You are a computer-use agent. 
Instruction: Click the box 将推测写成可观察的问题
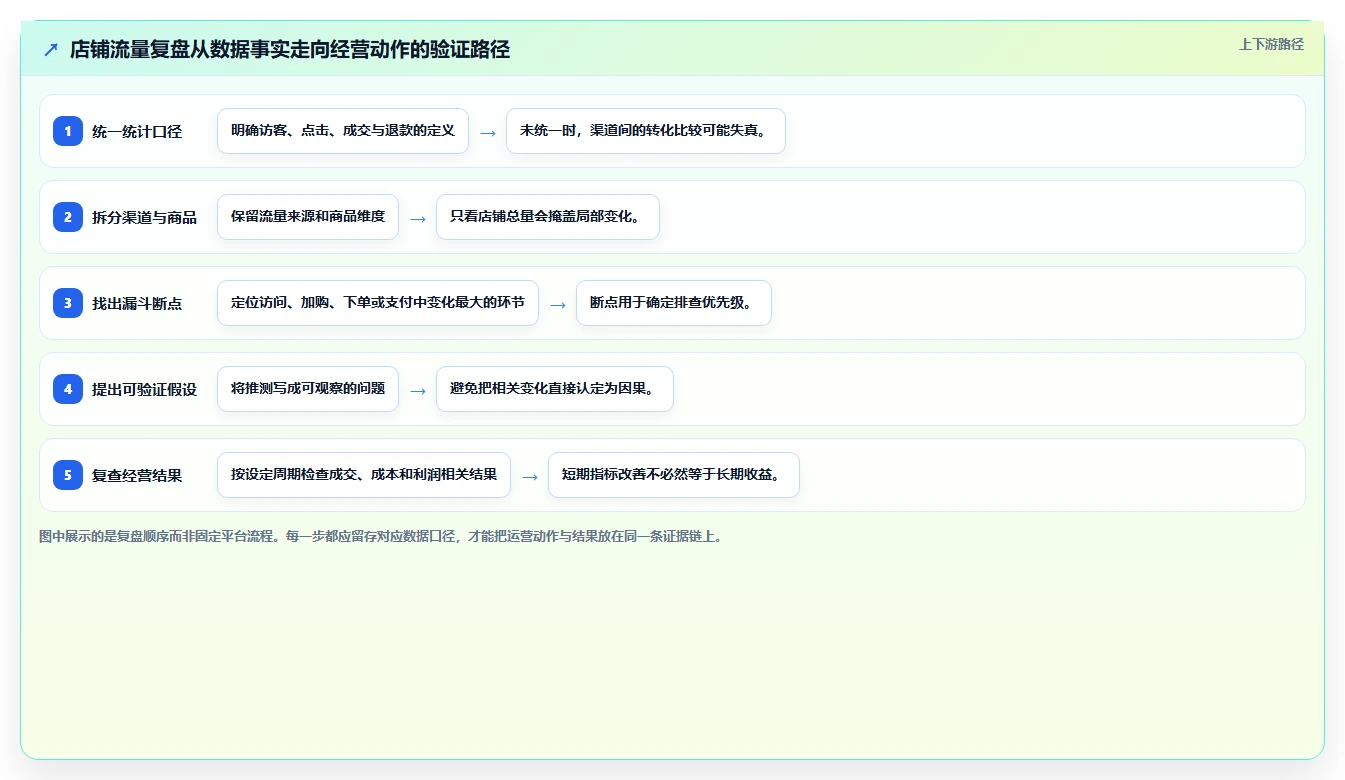pos(308,389)
